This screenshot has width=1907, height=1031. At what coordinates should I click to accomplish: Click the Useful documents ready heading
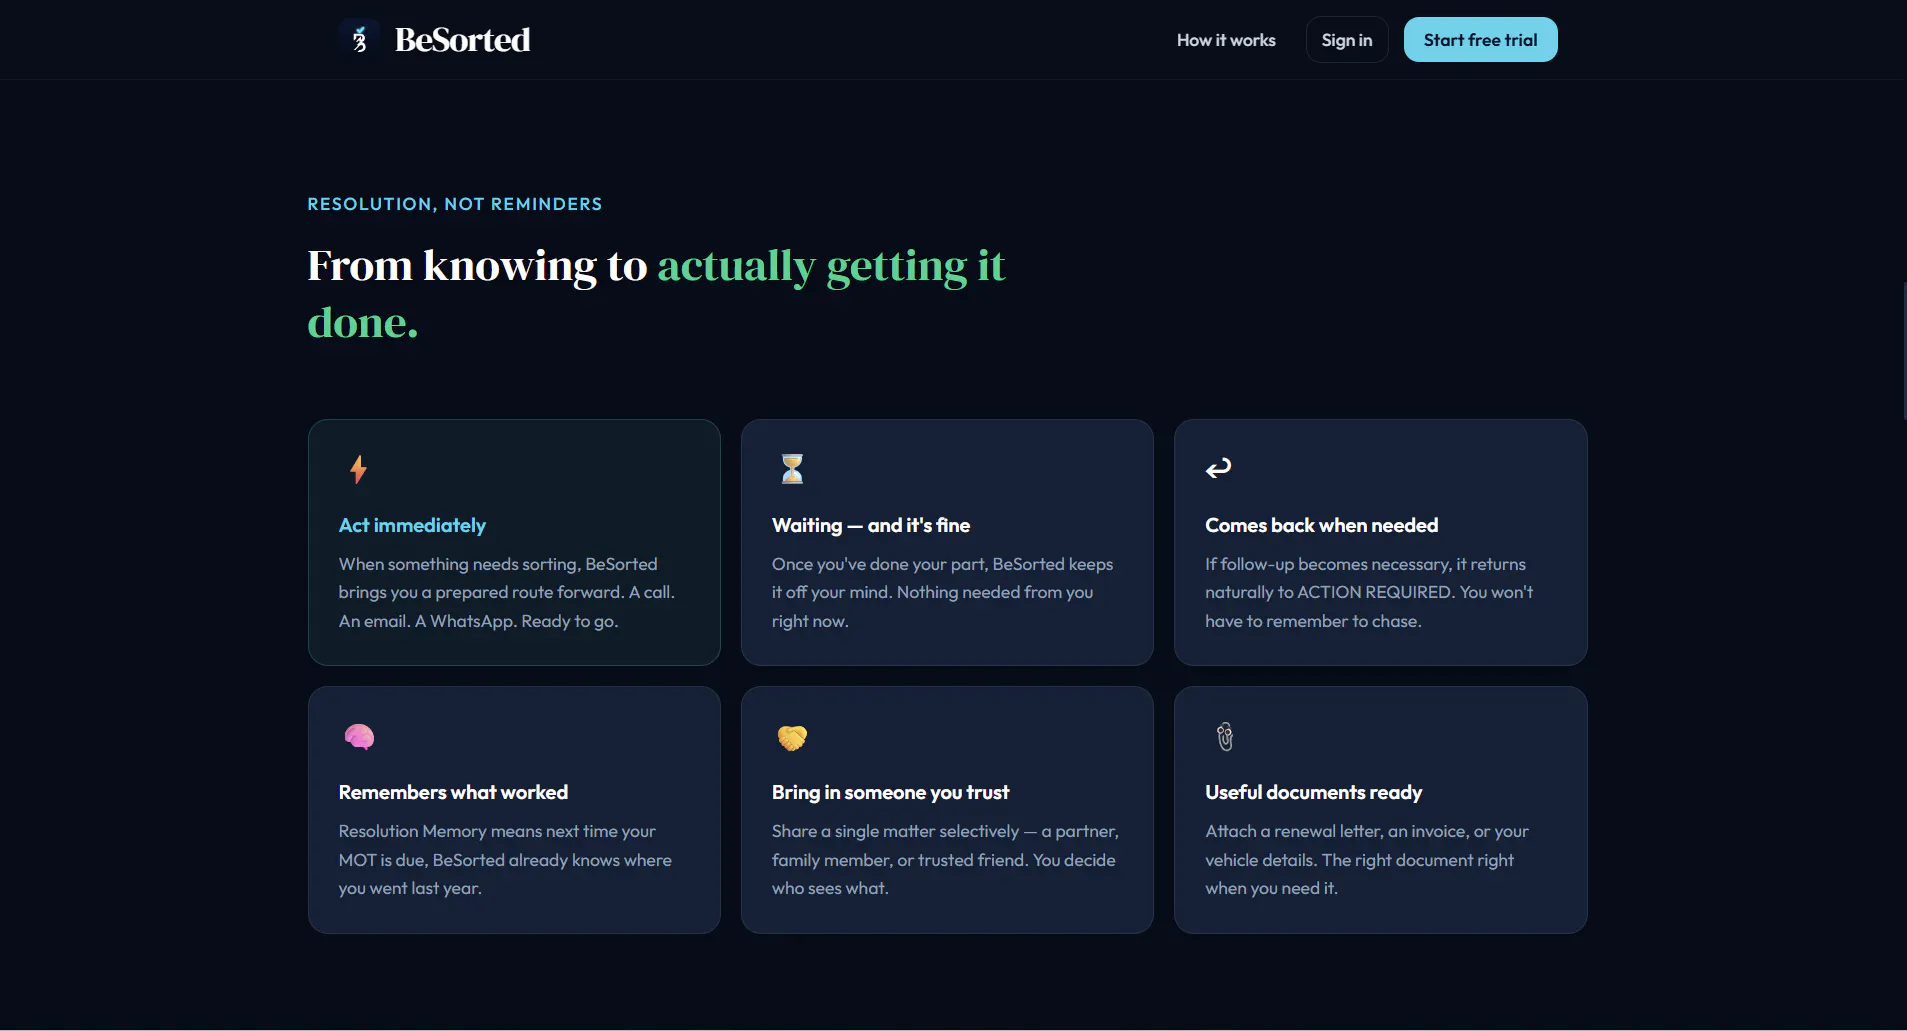pos(1314,793)
